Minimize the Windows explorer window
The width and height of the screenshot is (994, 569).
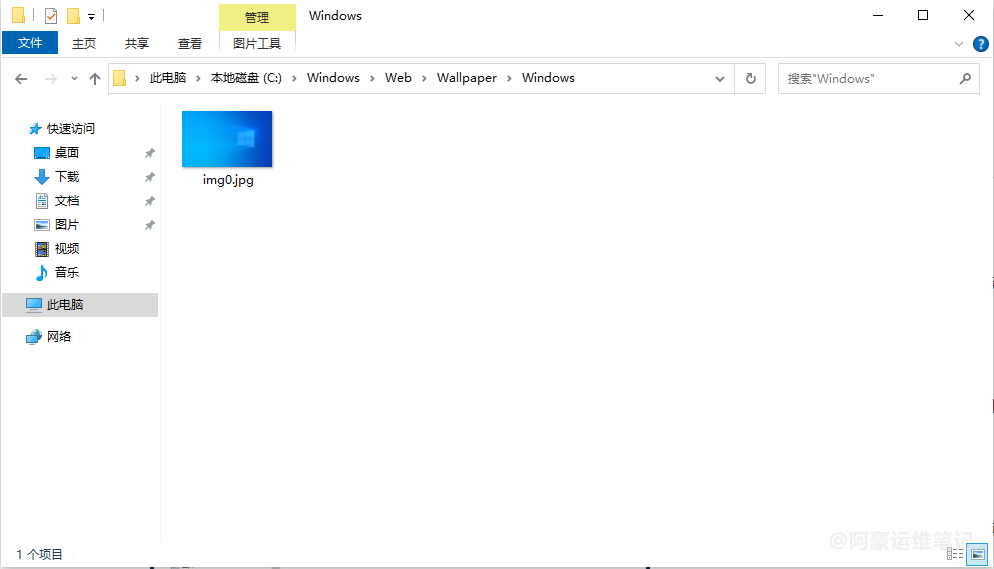tap(878, 16)
